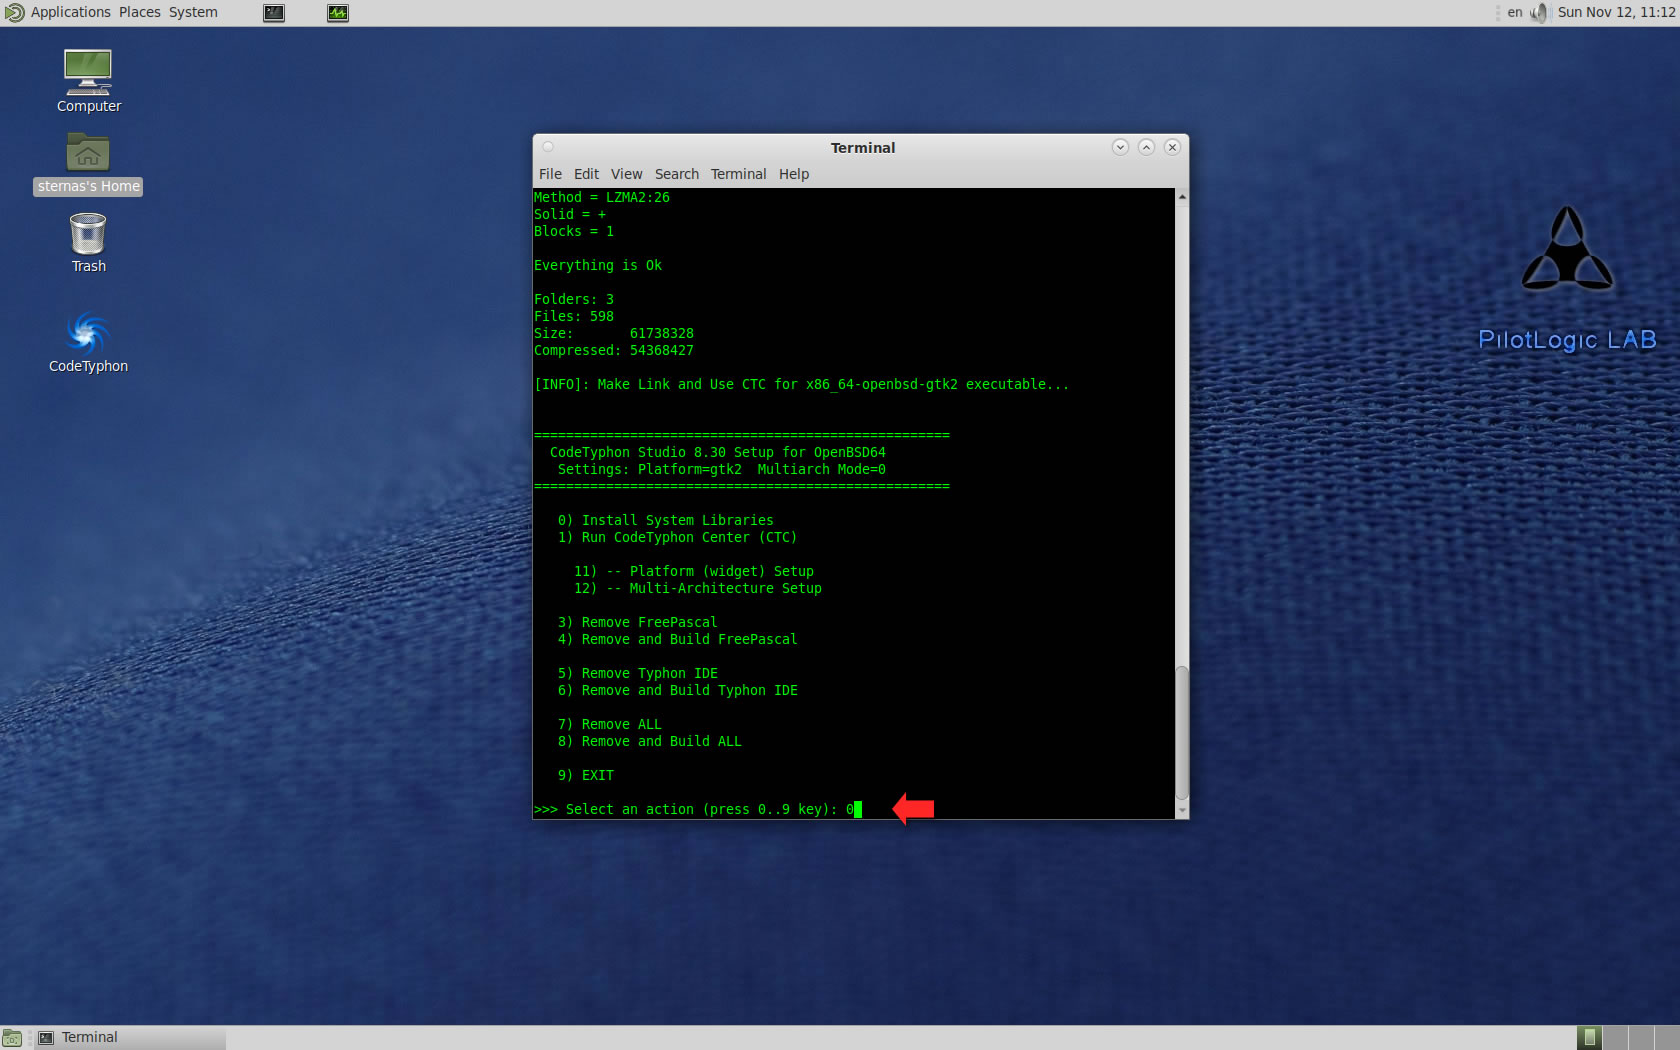Minimize the Terminal window
Viewport: 1680px width, 1050px height.
click(1120, 147)
